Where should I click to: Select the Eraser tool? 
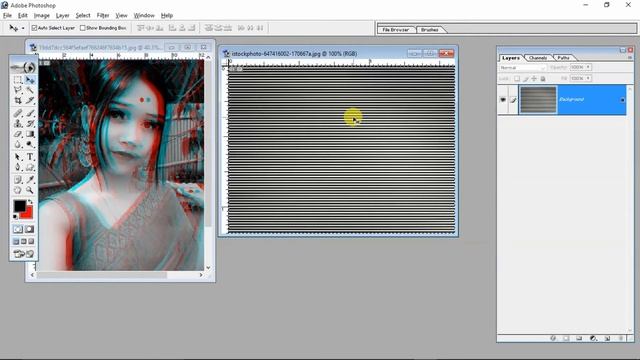(18, 134)
